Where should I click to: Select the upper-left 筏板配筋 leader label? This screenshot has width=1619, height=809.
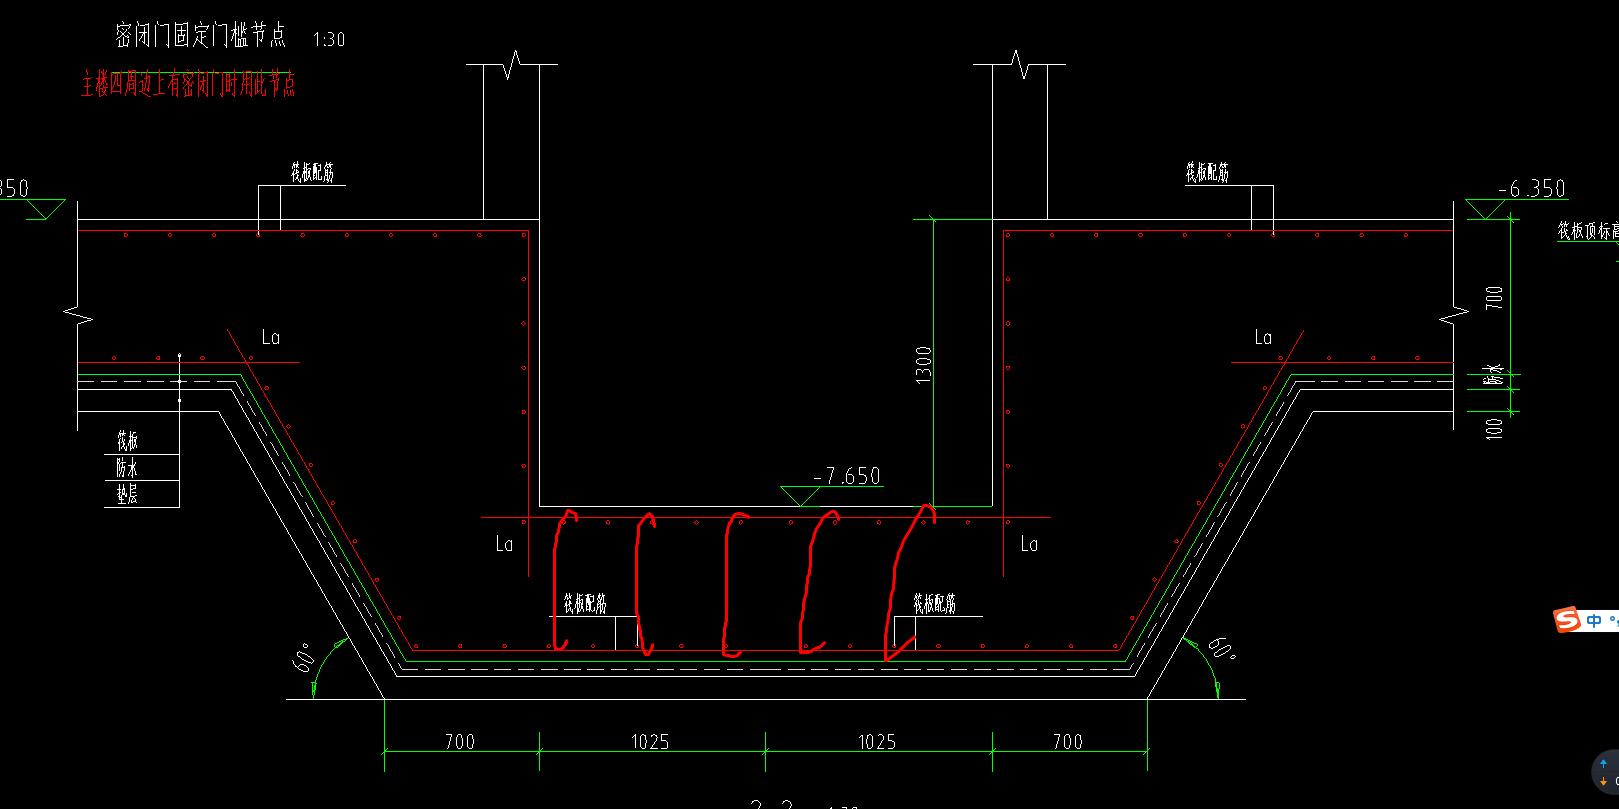click(x=312, y=173)
